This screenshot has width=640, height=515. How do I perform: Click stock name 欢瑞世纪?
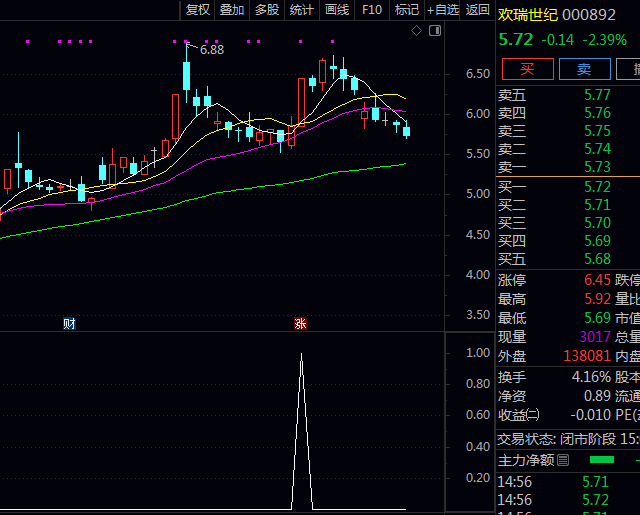[527, 15]
